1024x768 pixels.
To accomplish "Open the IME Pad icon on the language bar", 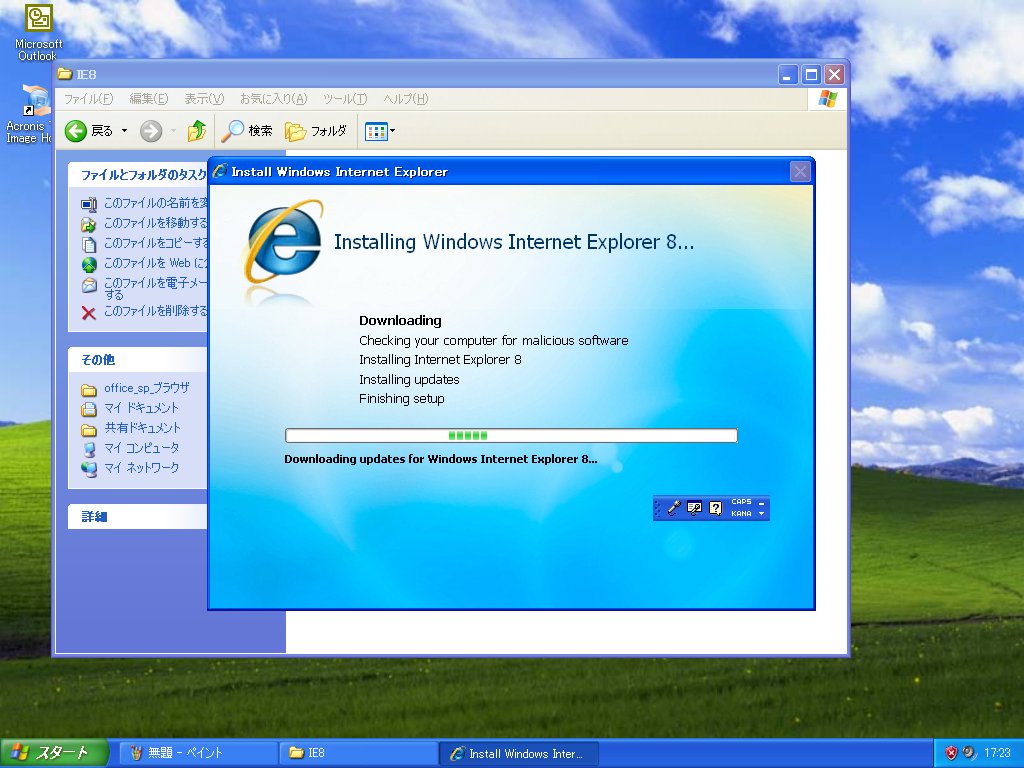I will pyautogui.click(x=695, y=507).
